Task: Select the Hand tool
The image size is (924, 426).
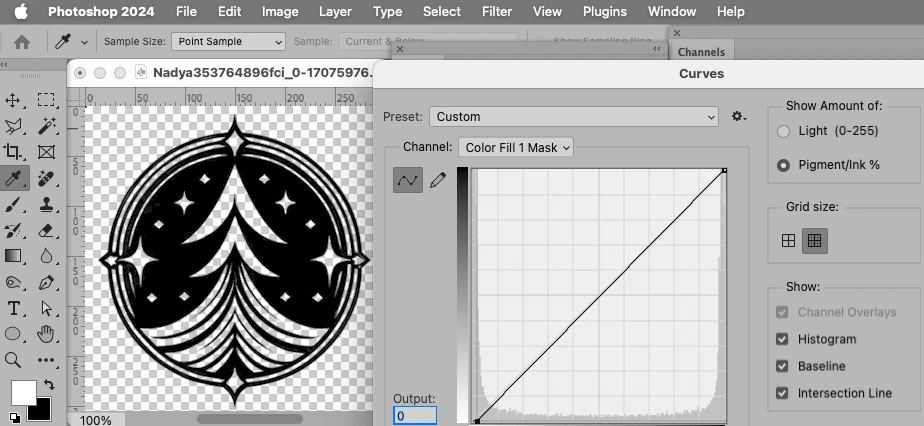Action: coord(46,334)
